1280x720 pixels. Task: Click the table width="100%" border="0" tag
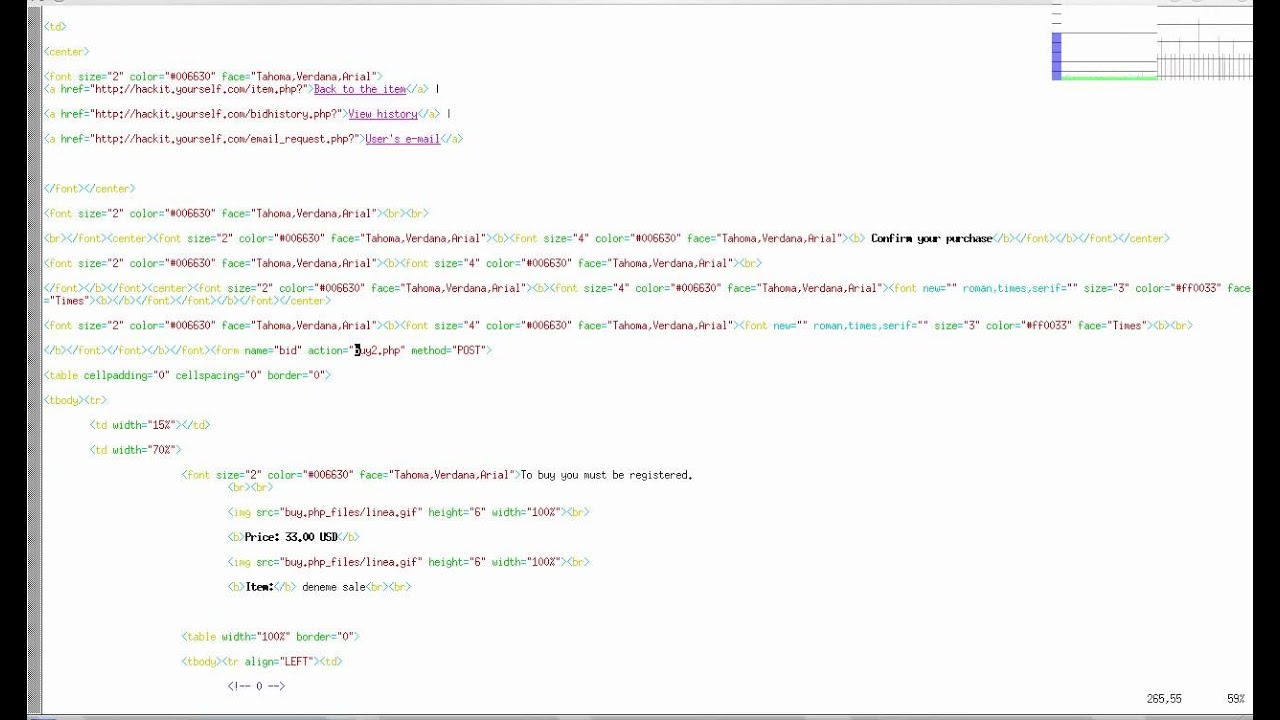(x=270, y=636)
